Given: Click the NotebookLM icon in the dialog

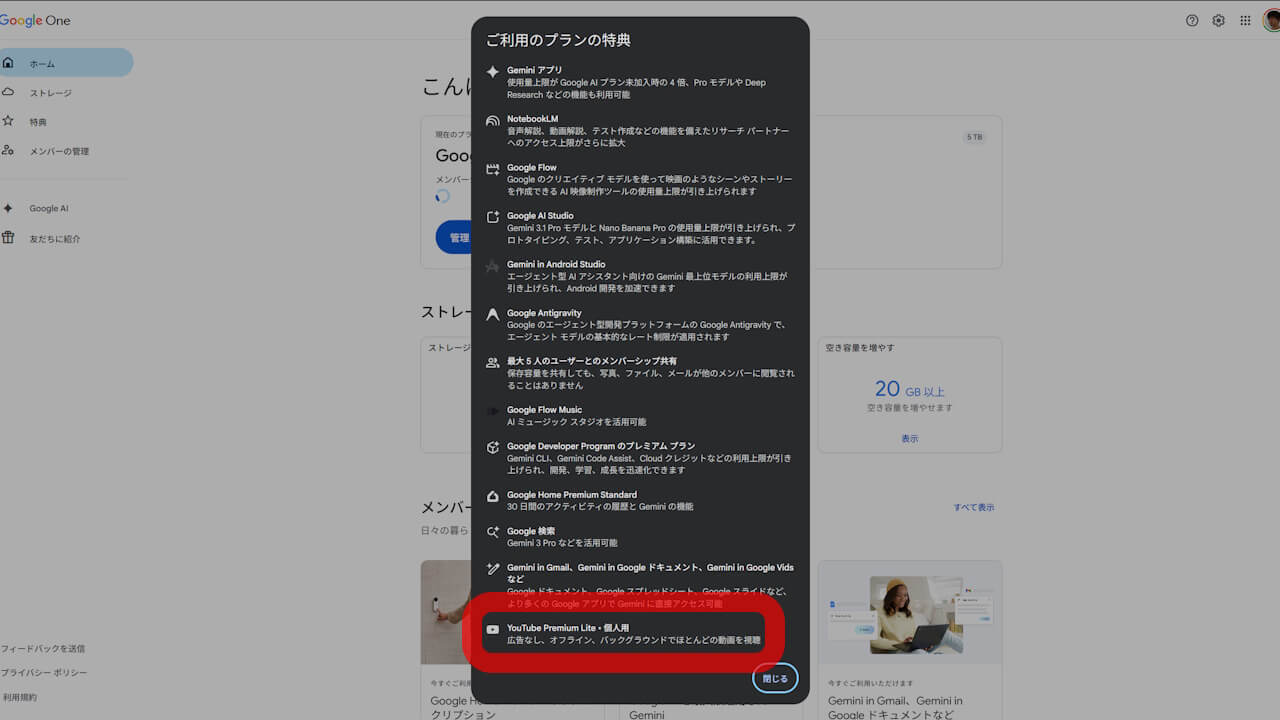Looking at the screenshot, I should coord(492,121).
